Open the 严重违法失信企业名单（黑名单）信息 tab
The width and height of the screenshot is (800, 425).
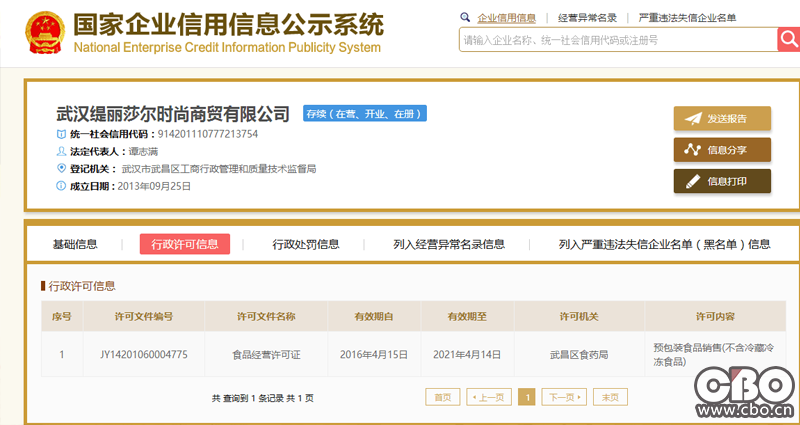[664, 244]
